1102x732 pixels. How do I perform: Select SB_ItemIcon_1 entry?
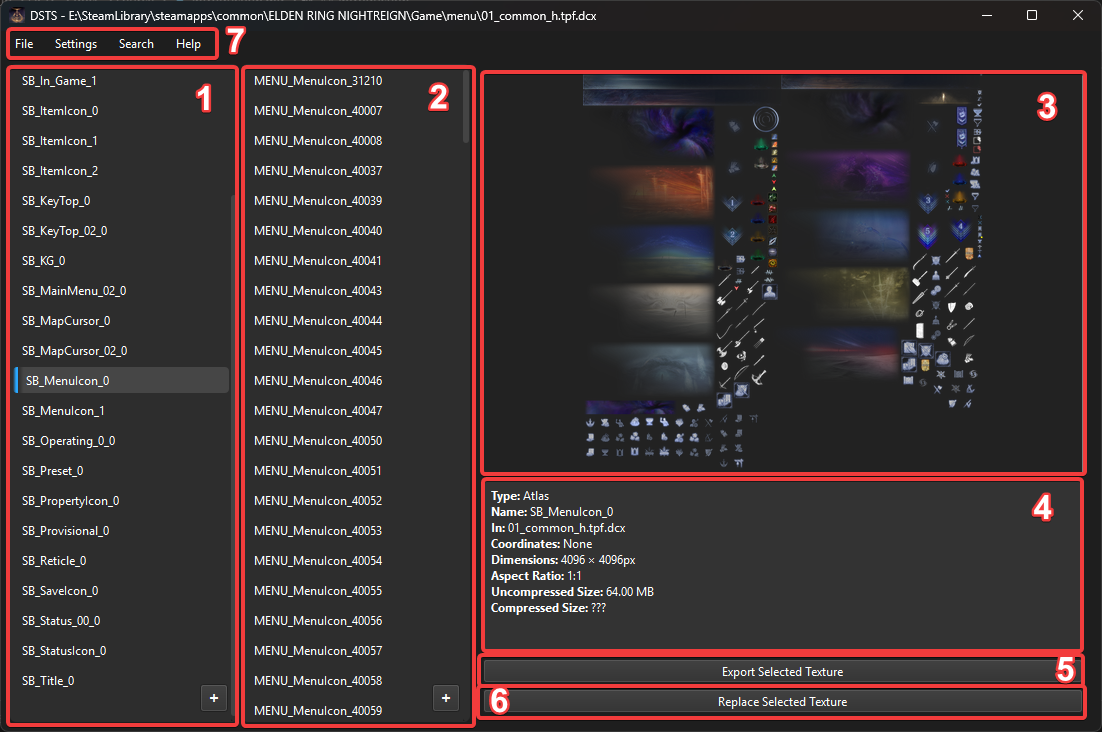point(122,140)
